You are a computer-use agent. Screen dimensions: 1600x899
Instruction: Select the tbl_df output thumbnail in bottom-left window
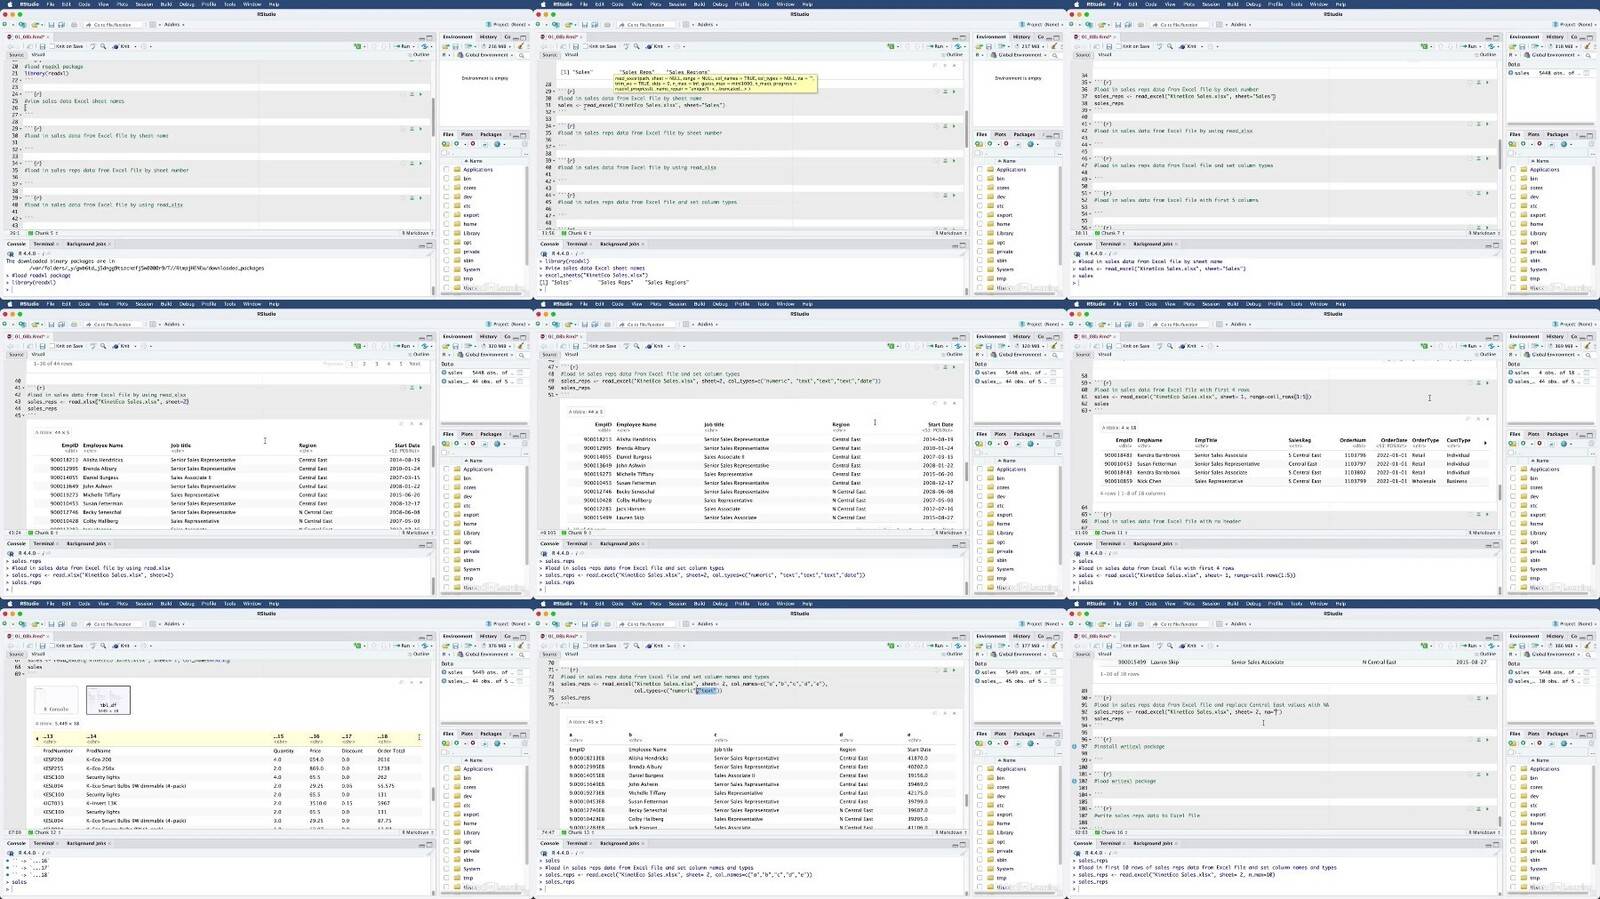(108, 699)
